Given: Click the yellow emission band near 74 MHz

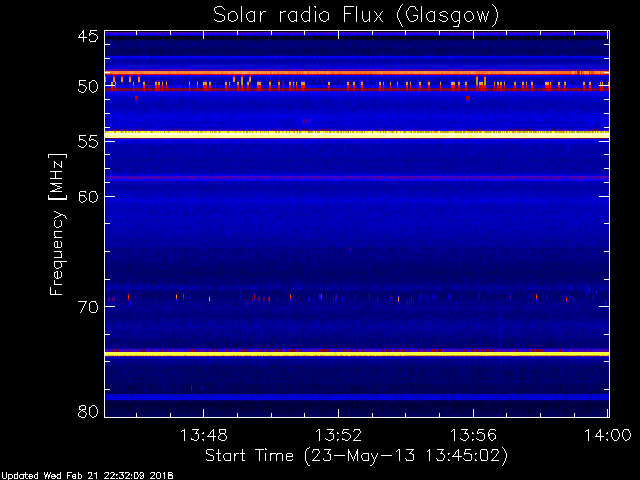Looking at the screenshot, I should (357, 354).
